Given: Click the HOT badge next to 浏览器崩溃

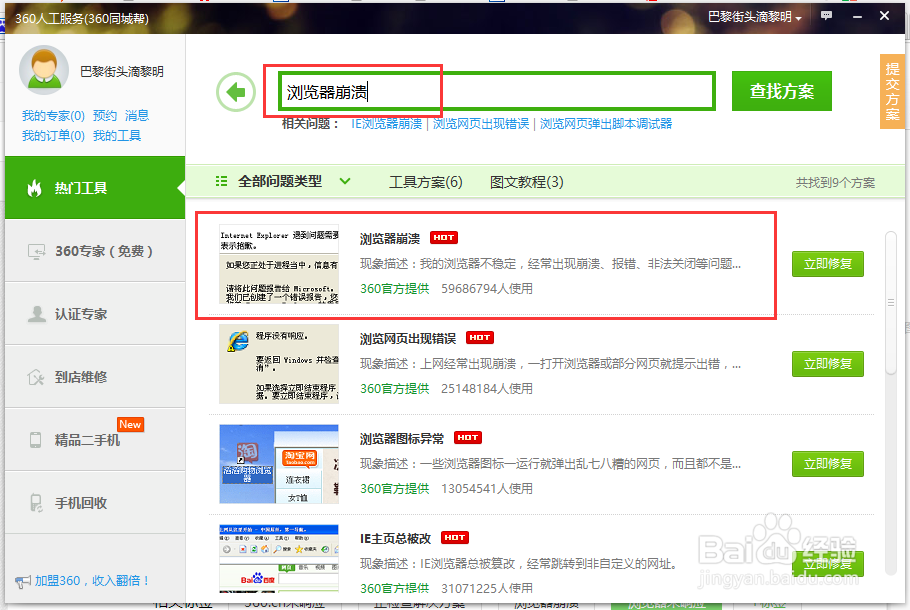Looking at the screenshot, I should (x=444, y=237).
